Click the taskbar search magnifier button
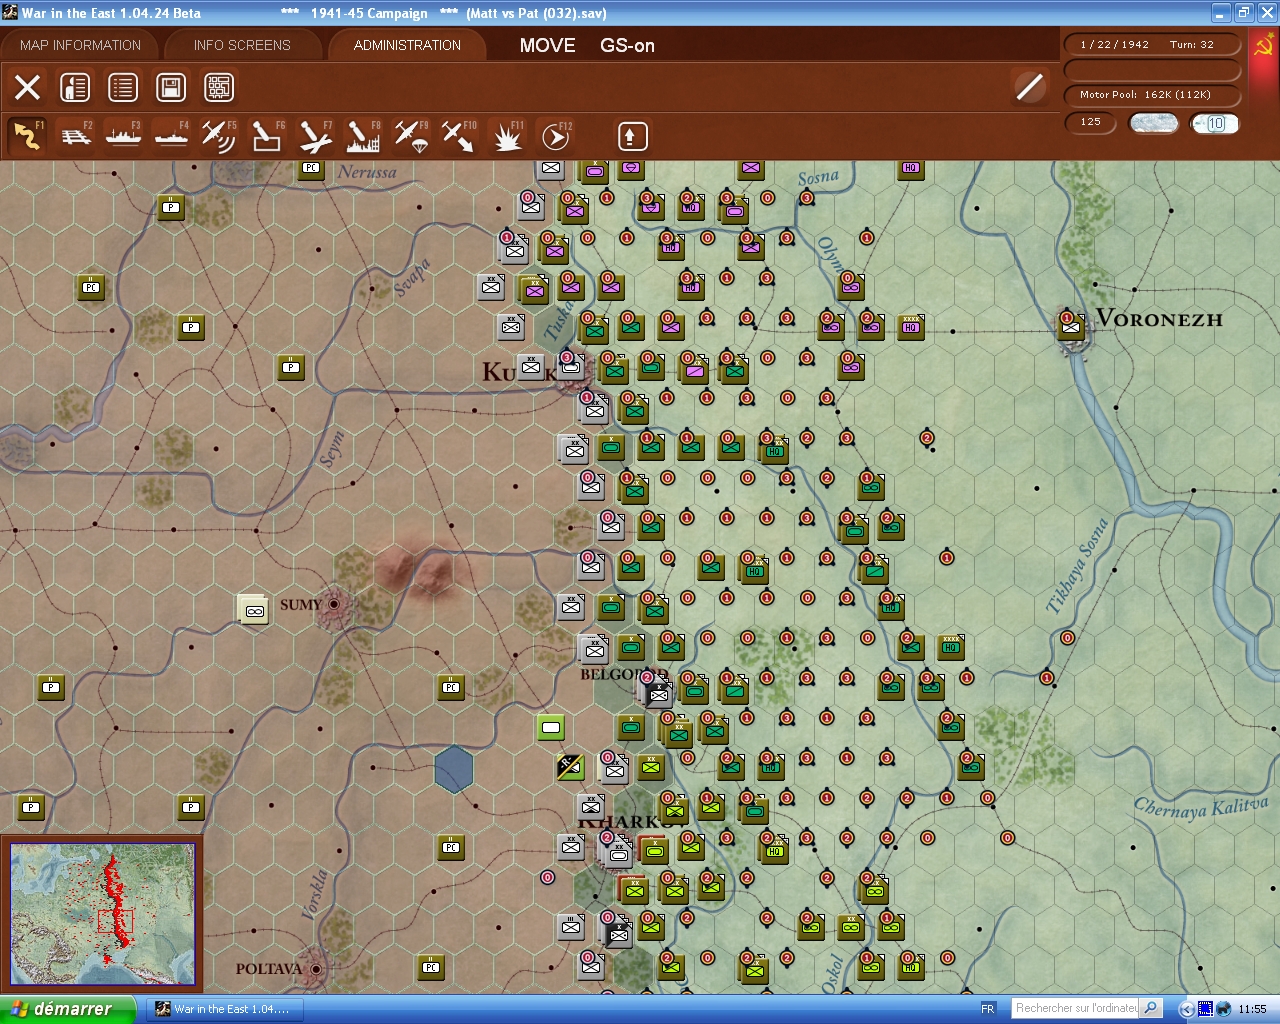The width and height of the screenshot is (1280, 1024). click(1151, 1008)
